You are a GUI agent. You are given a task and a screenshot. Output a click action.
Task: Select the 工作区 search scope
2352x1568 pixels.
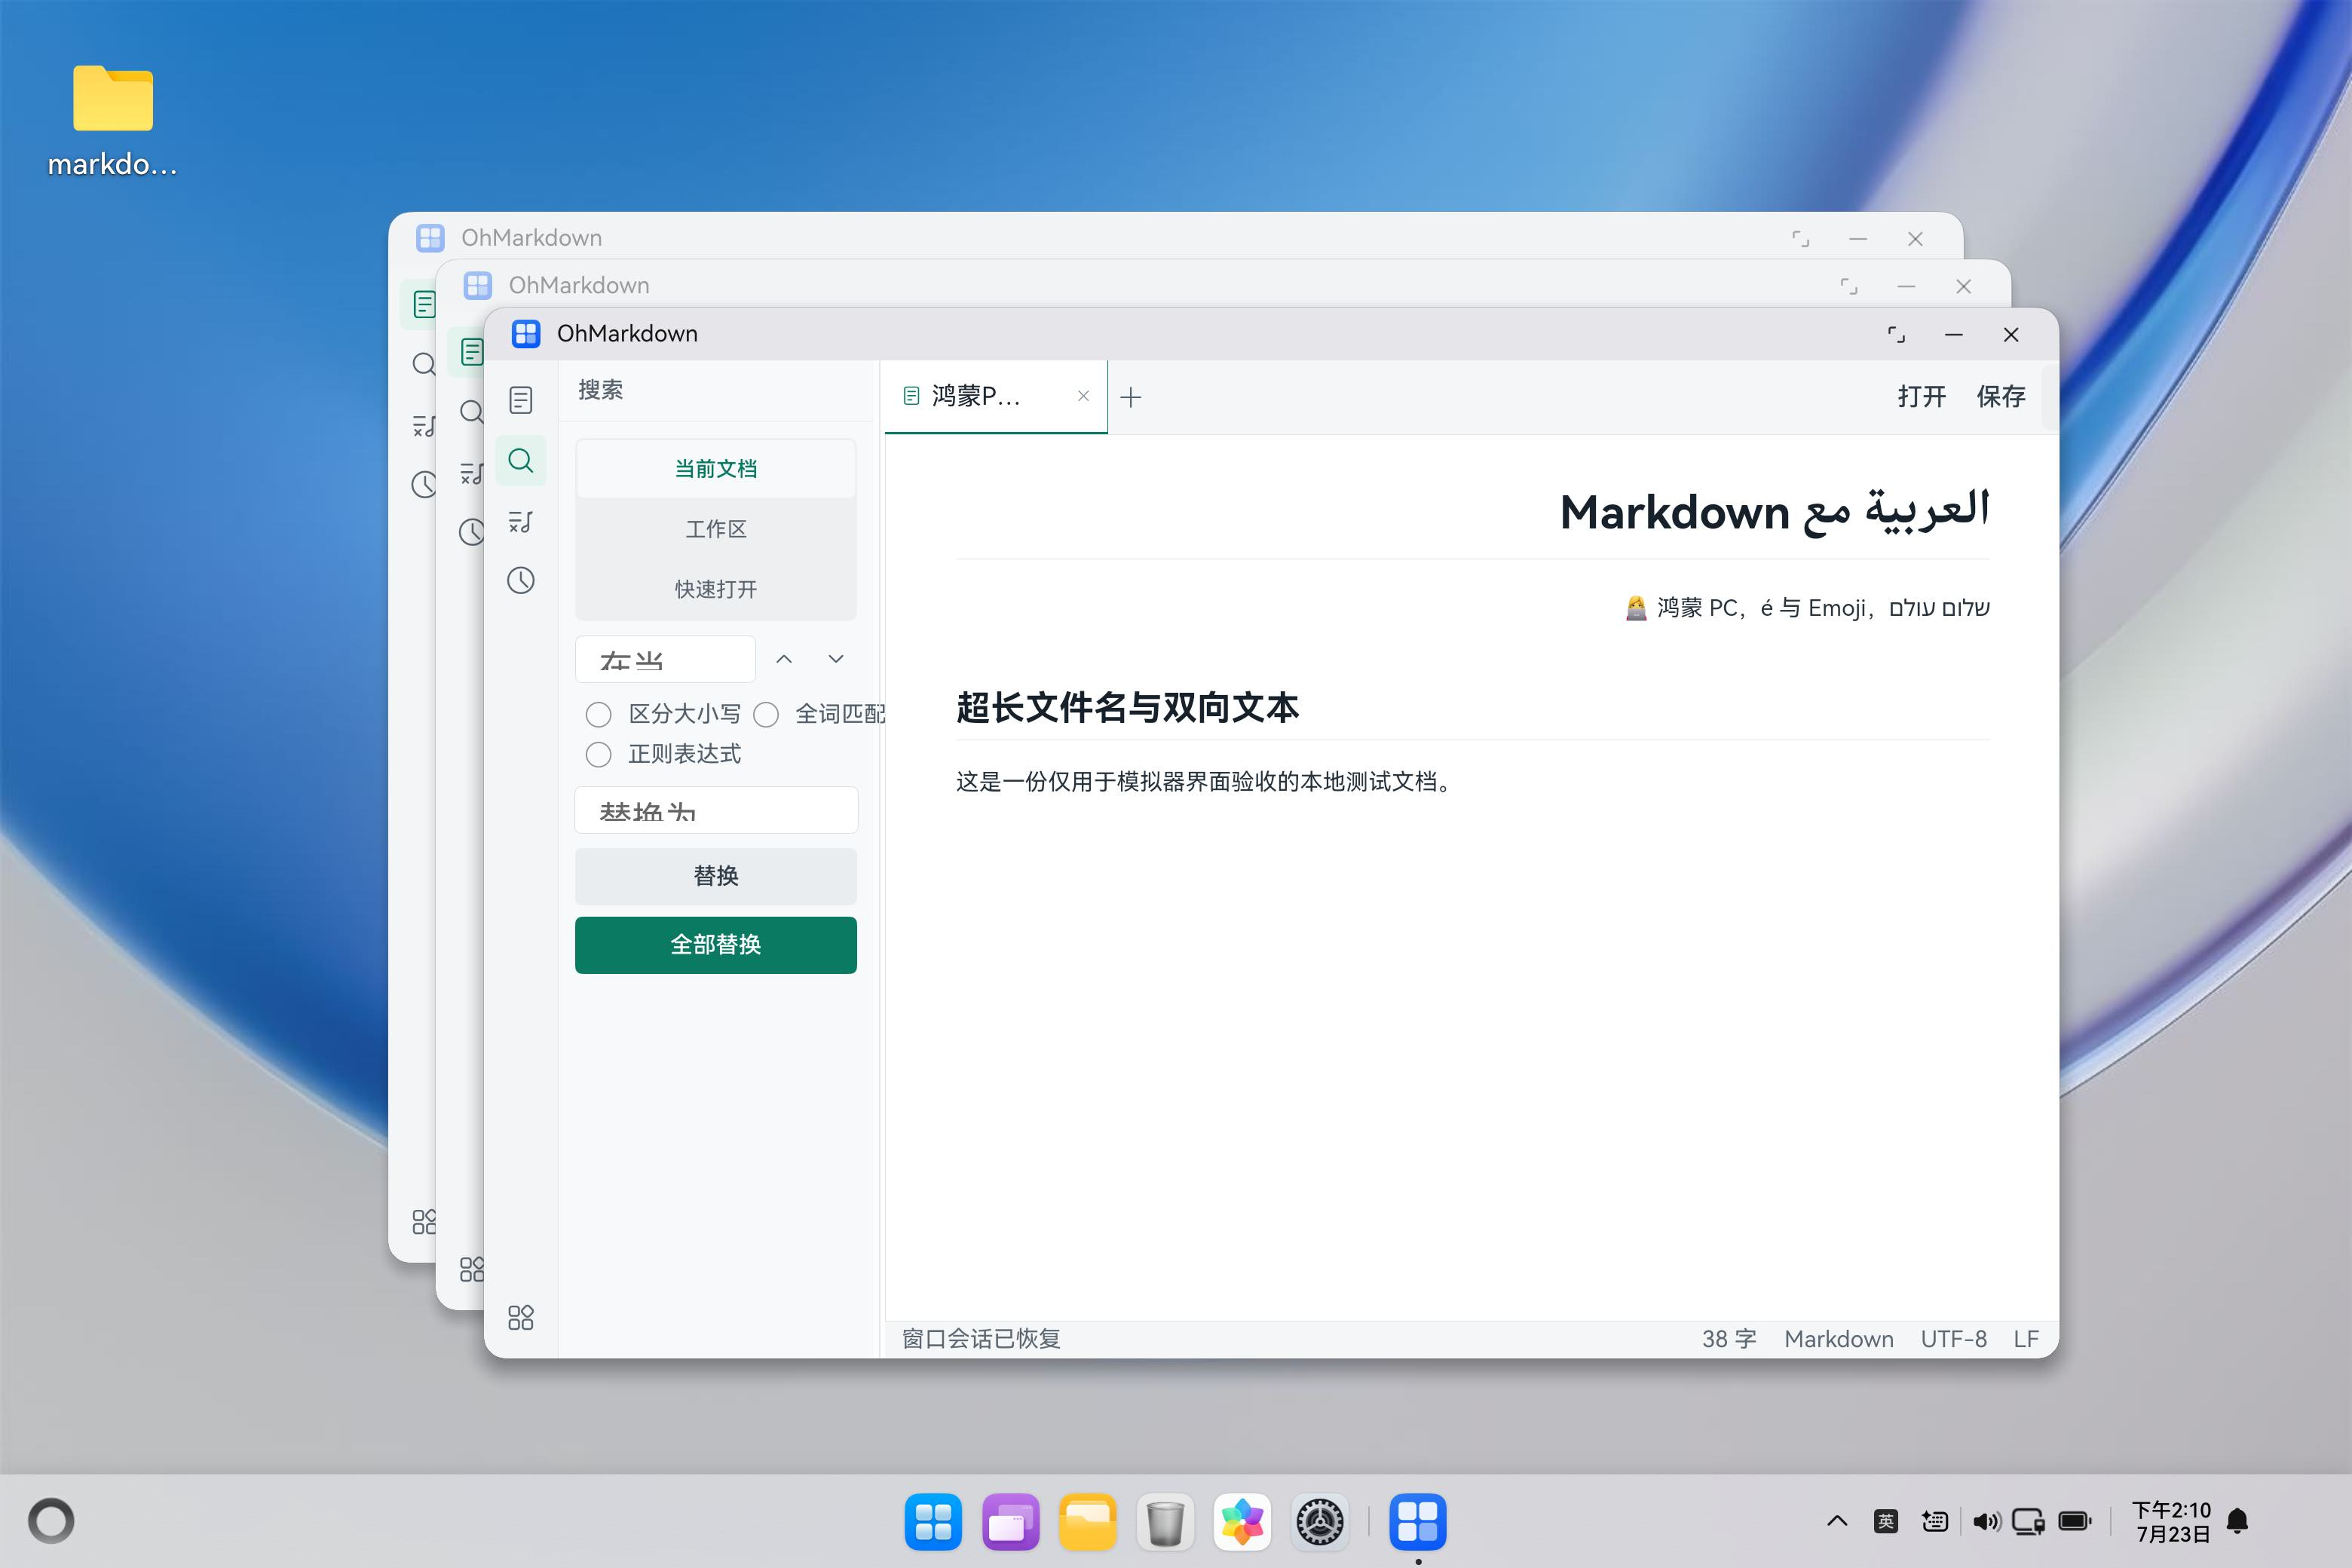[716, 529]
